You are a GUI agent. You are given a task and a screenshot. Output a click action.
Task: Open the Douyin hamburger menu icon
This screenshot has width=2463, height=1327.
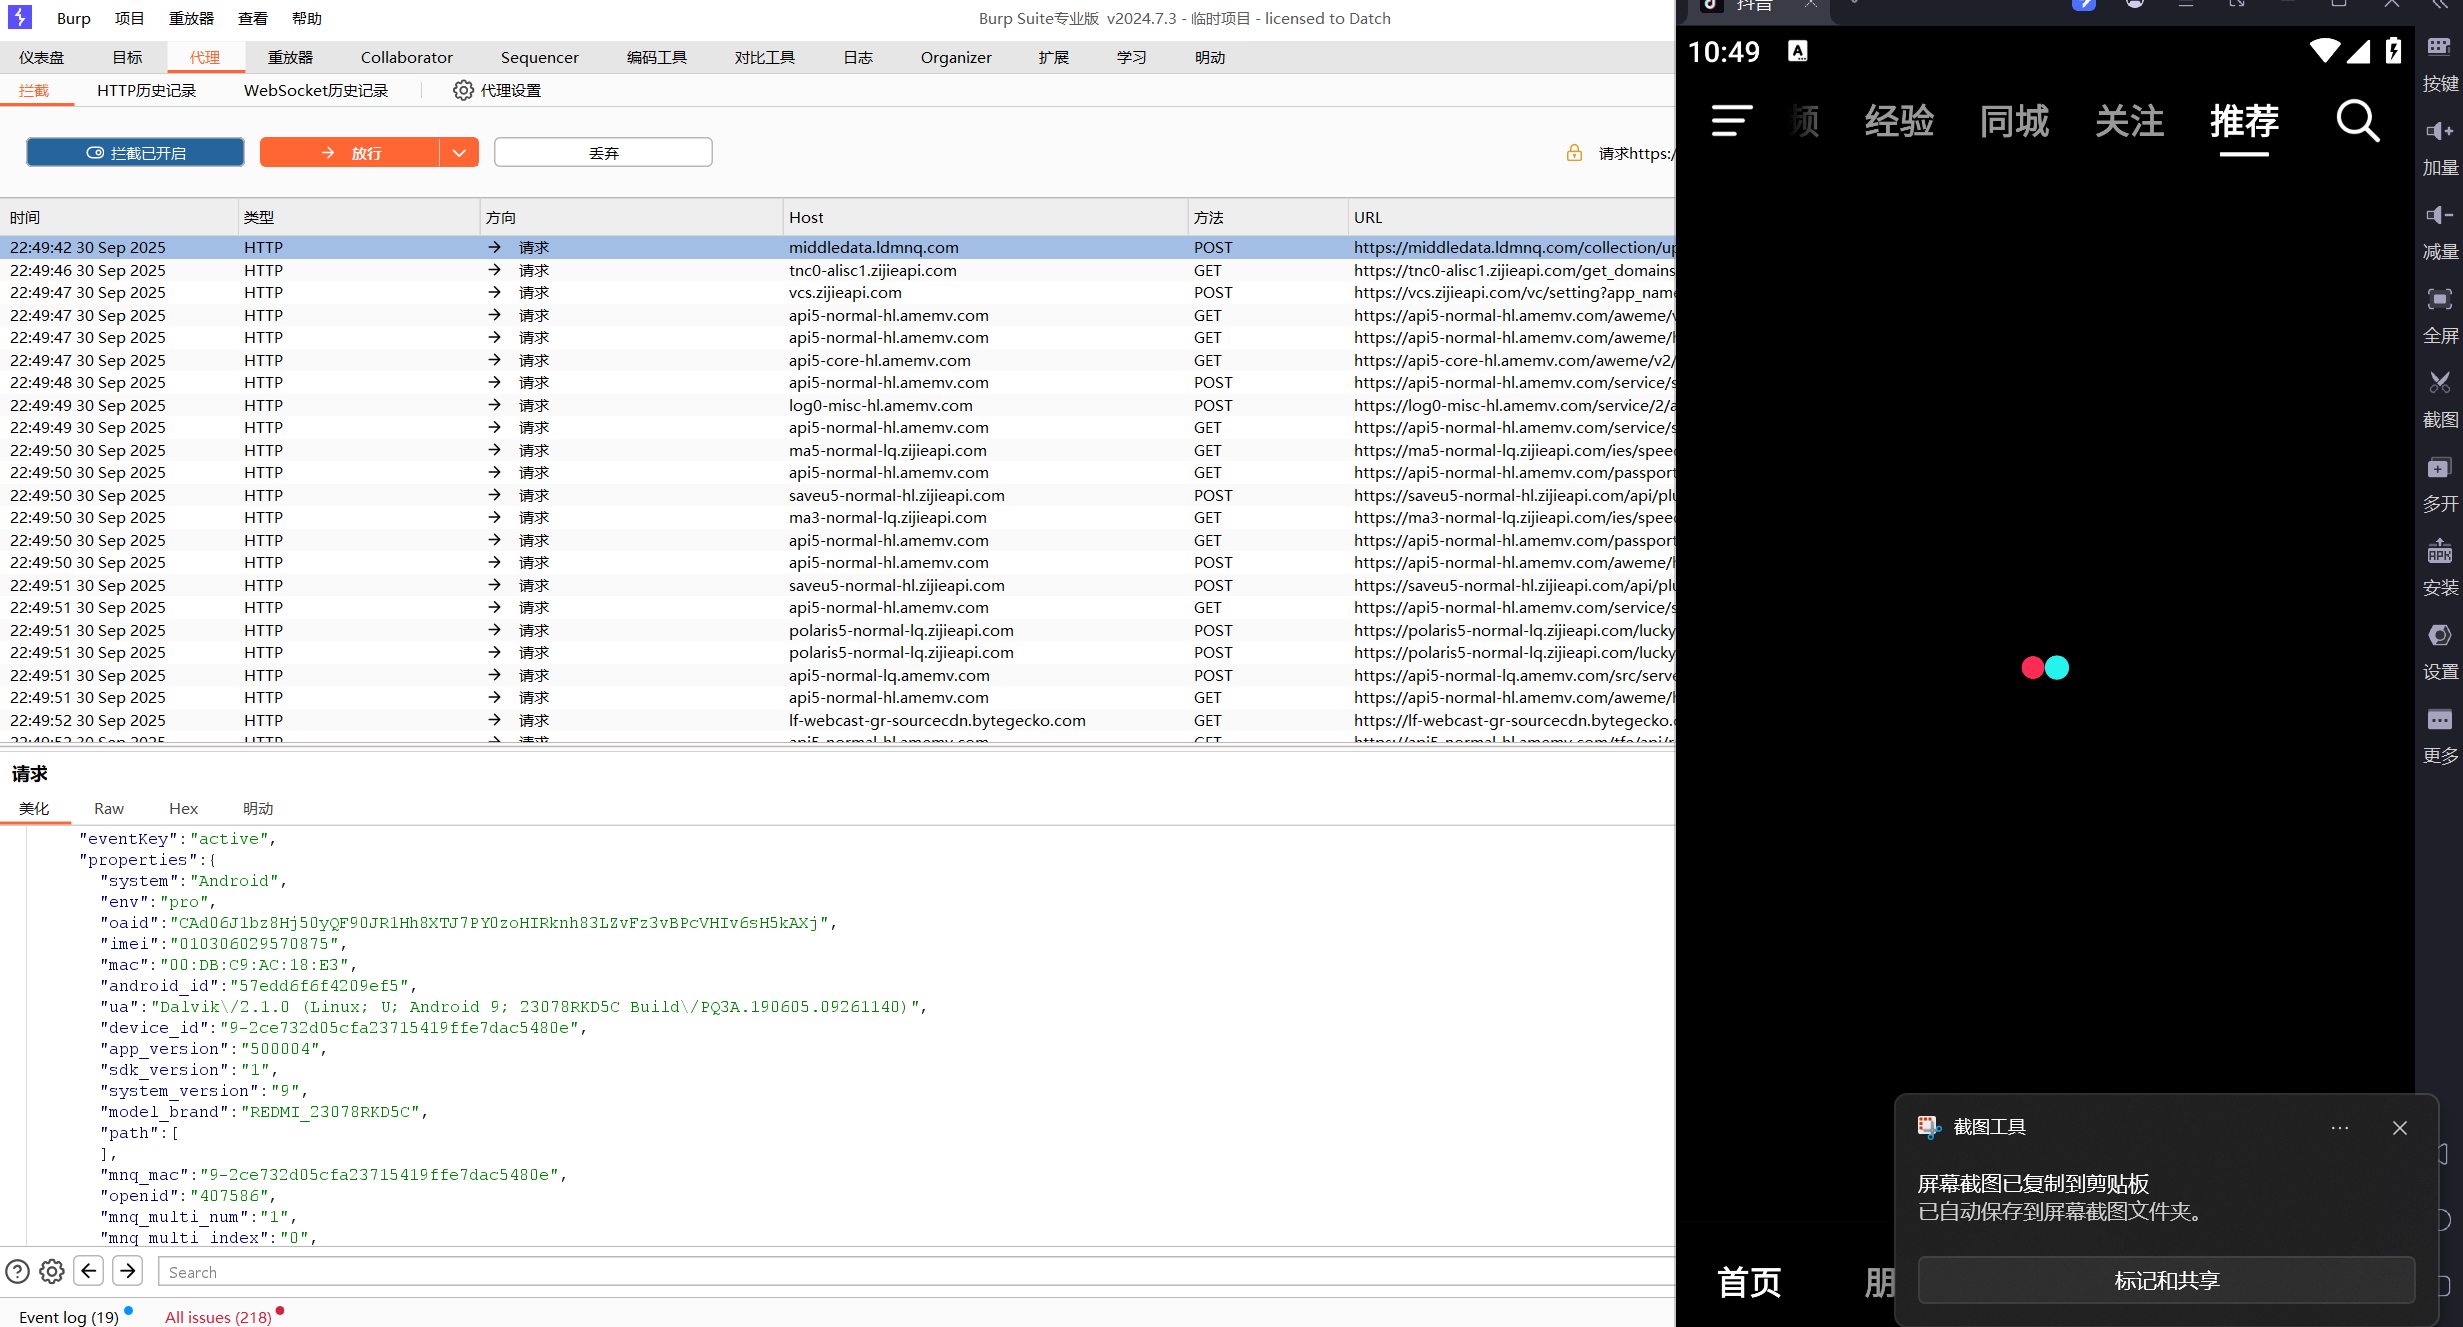1731,121
